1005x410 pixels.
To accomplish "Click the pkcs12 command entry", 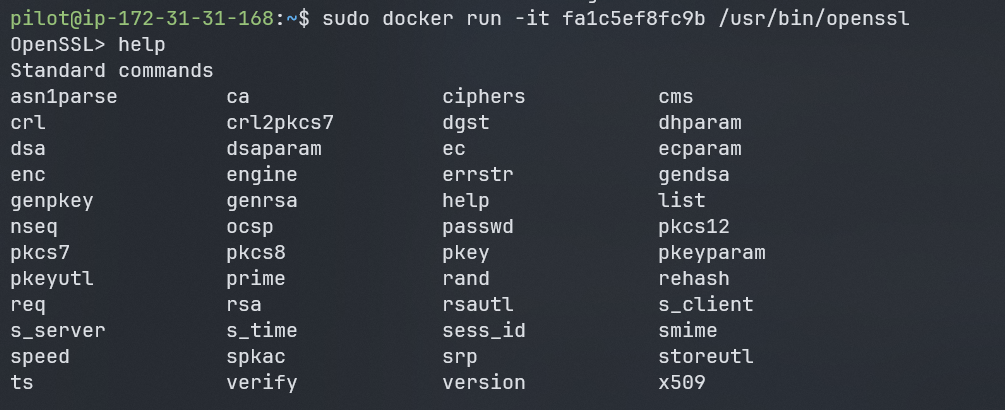I will [x=694, y=227].
